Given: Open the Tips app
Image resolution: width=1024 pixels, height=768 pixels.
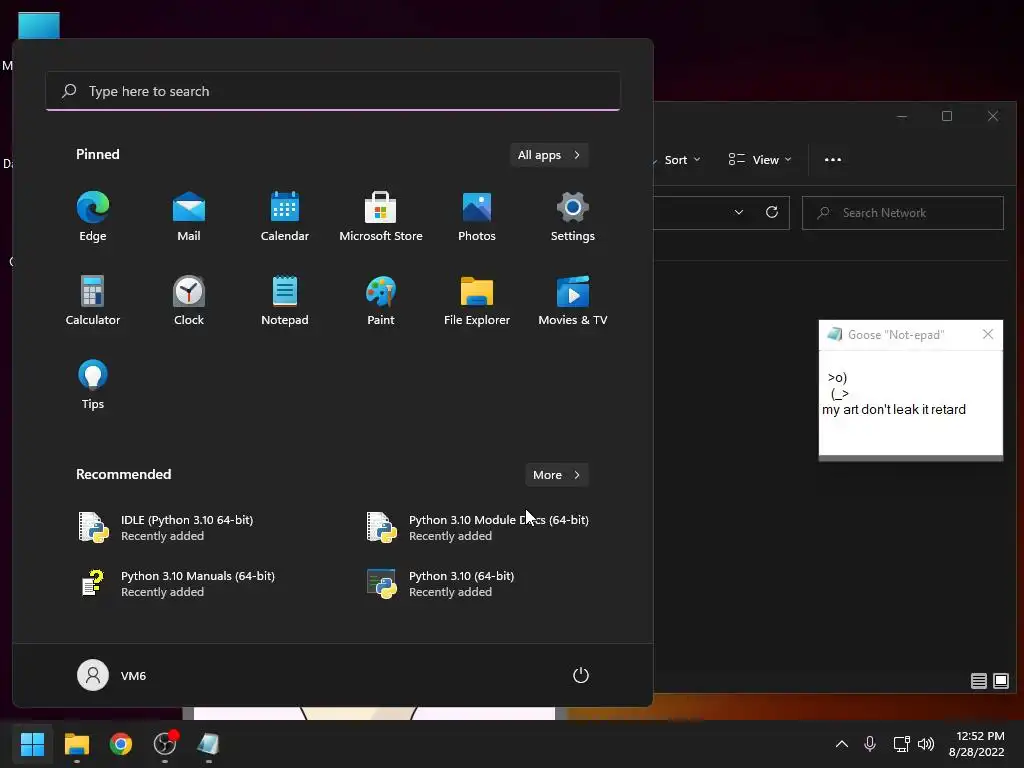Looking at the screenshot, I should (x=93, y=385).
